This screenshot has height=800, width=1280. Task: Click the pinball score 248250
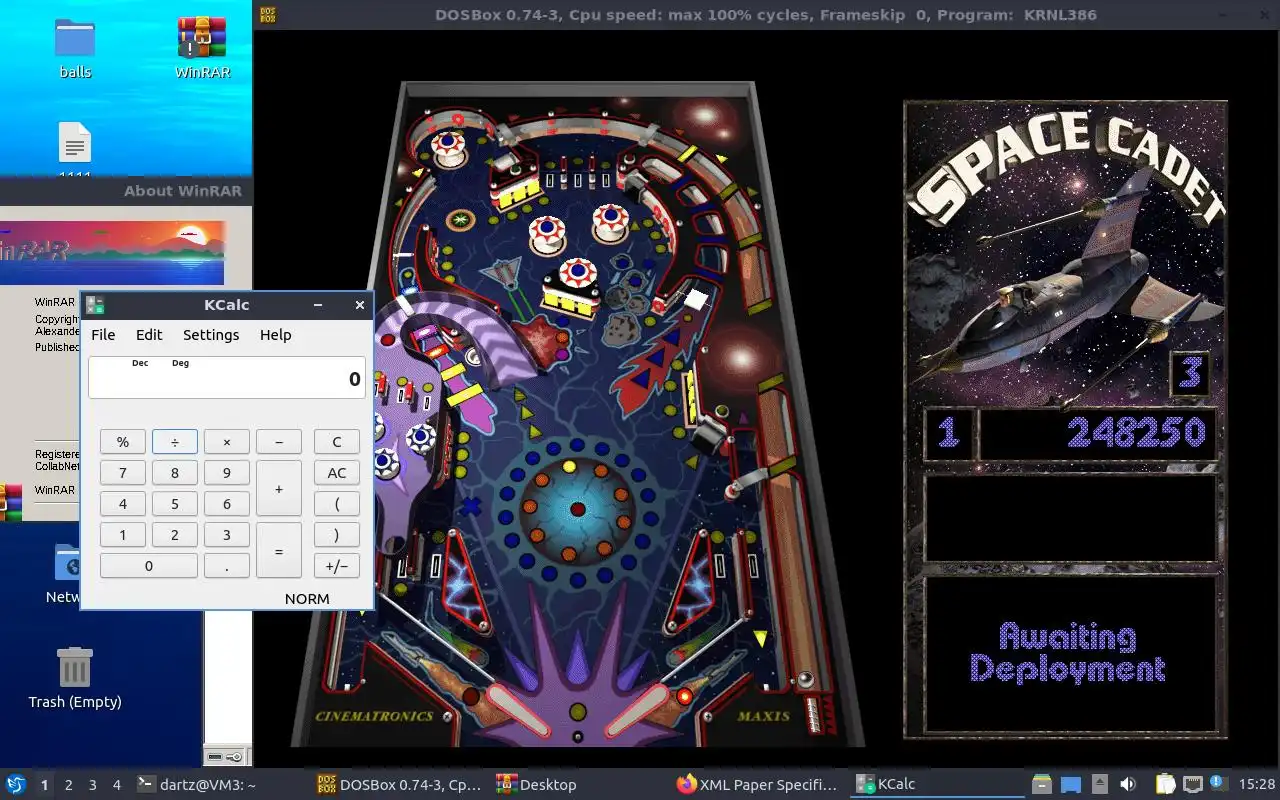(x=1136, y=433)
